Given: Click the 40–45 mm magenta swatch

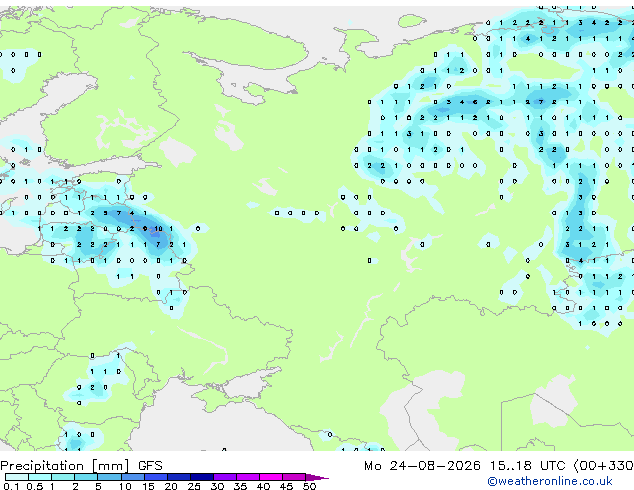Looking at the screenshot, I should tap(271, 477).
